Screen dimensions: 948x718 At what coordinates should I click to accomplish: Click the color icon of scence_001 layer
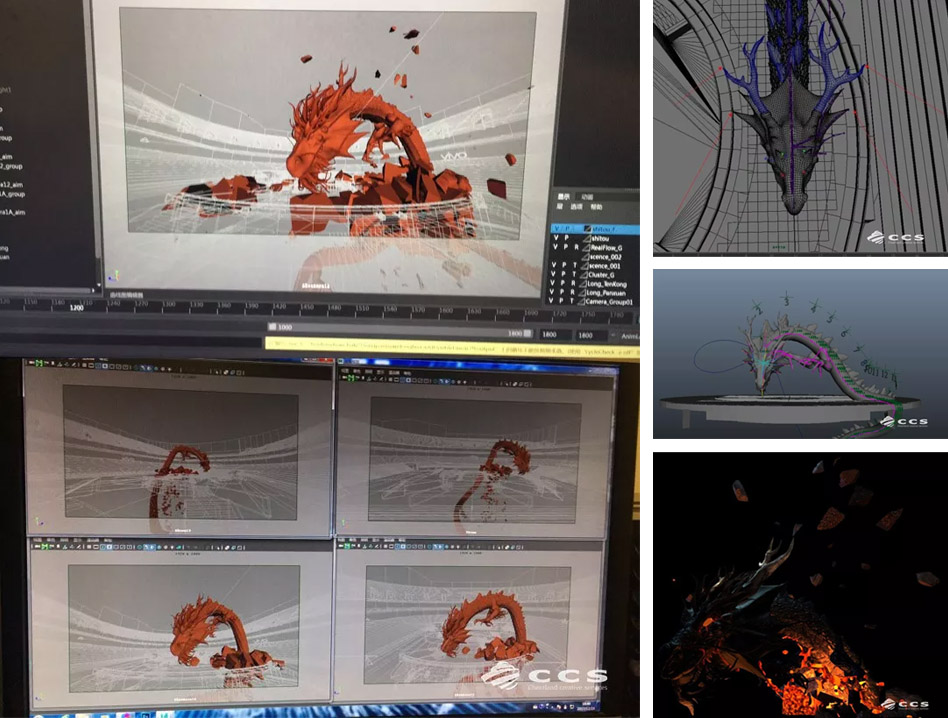tap(585, 266)
